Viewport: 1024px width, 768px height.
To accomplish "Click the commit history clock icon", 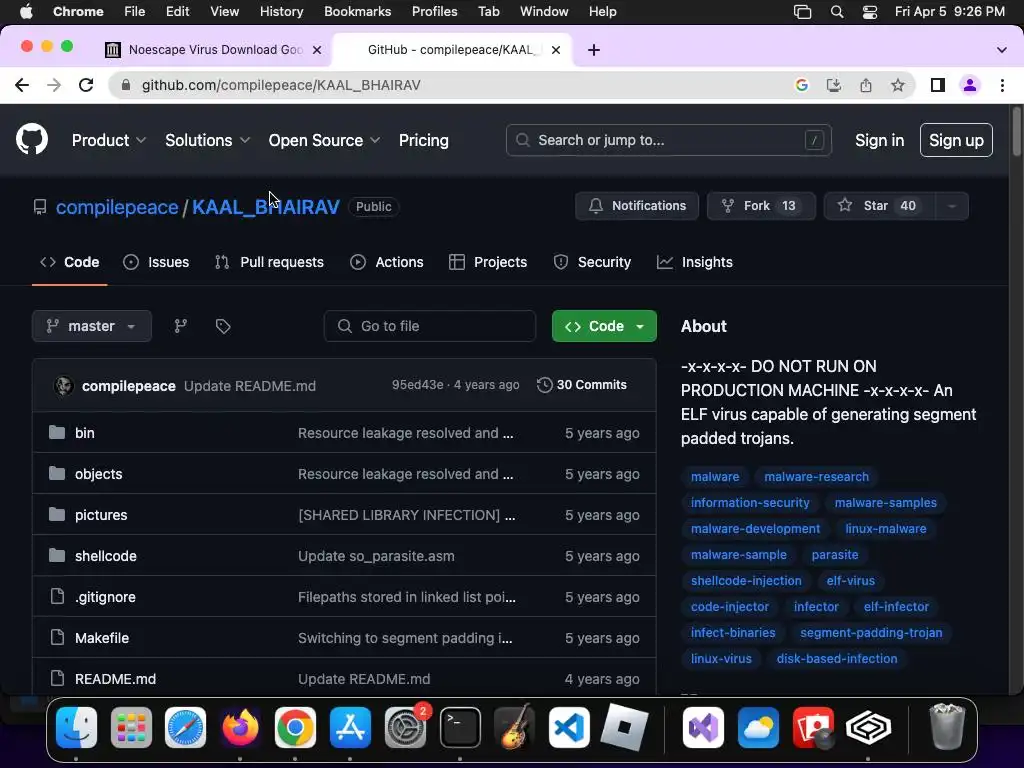I will (x=544, y=385).
